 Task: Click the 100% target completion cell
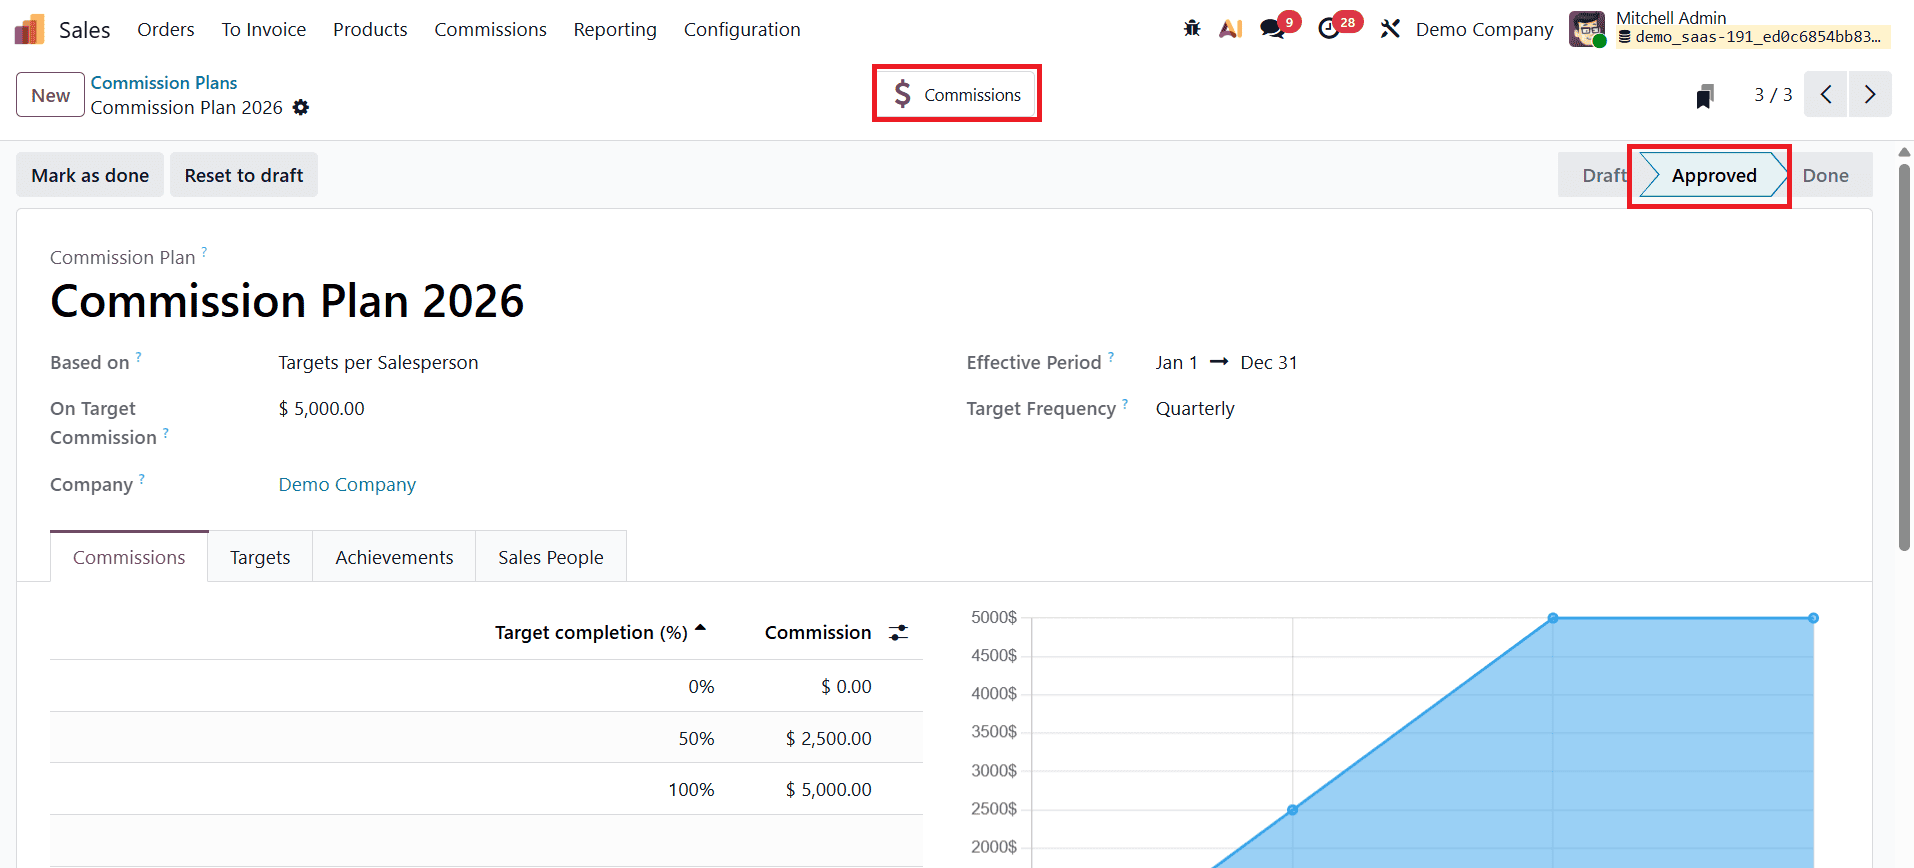691,789
